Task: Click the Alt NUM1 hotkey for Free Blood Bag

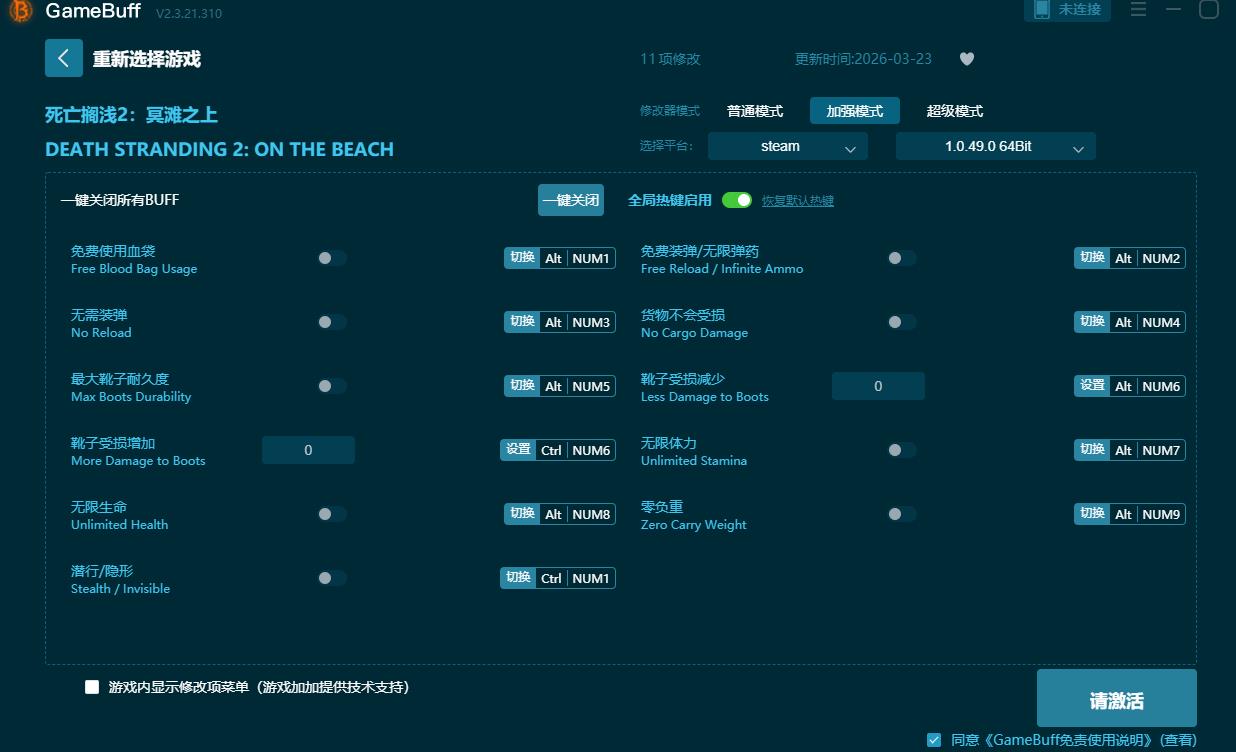Action: tap(577, 258)
